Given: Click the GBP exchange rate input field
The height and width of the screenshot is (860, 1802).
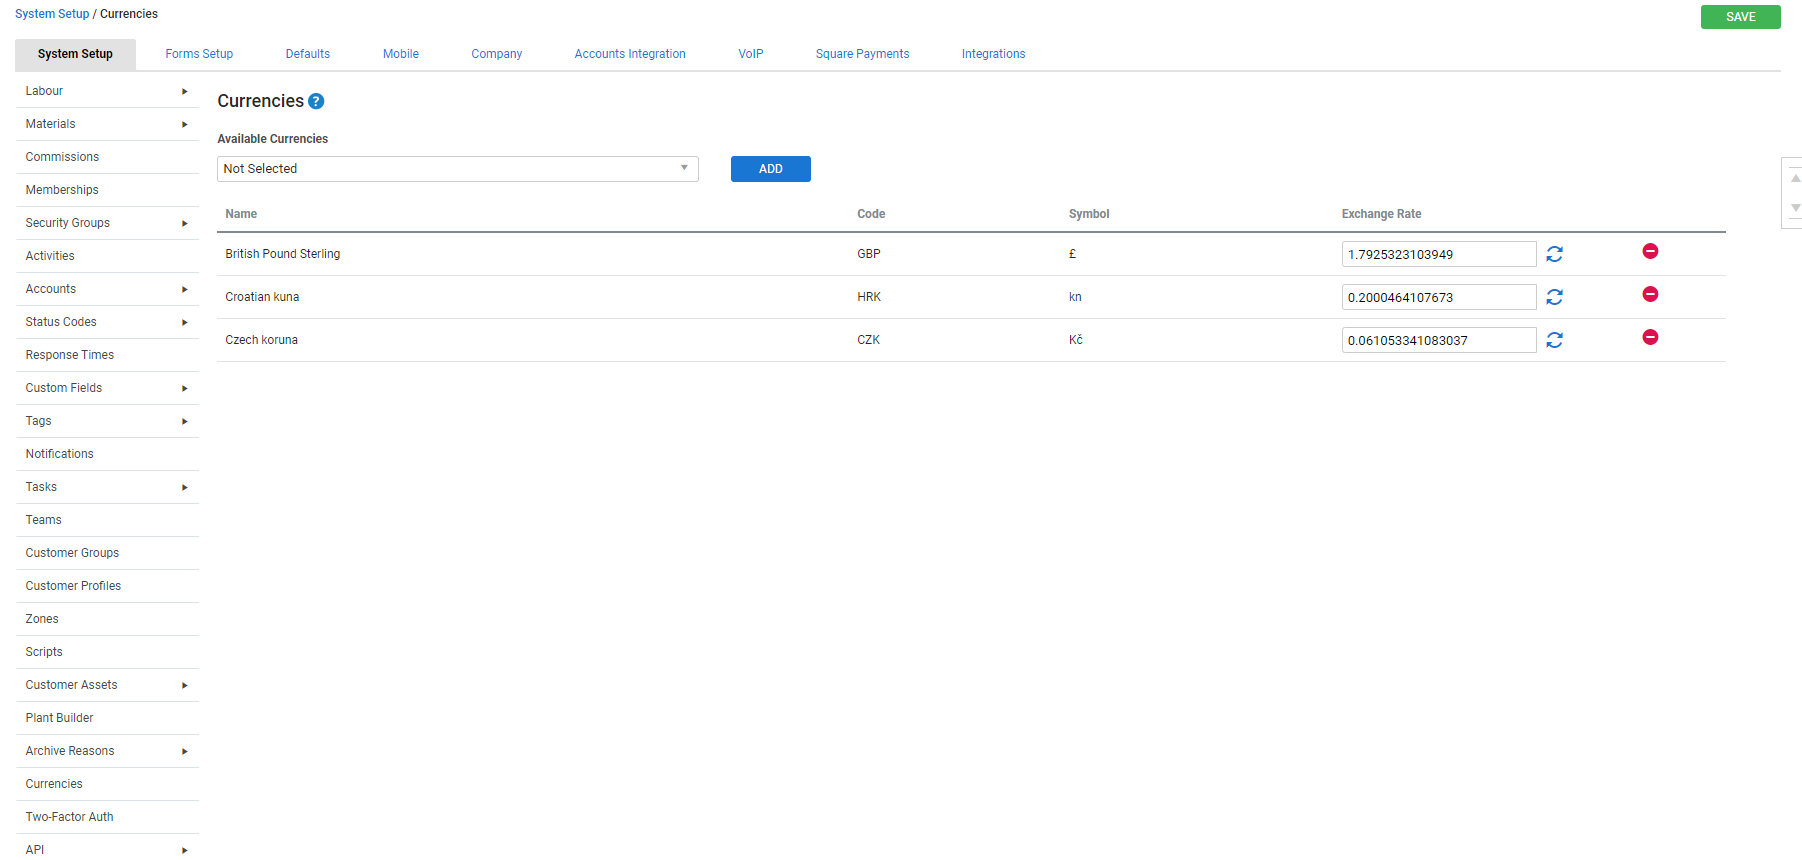Looking at the screenshot, I should (1437, 254).
